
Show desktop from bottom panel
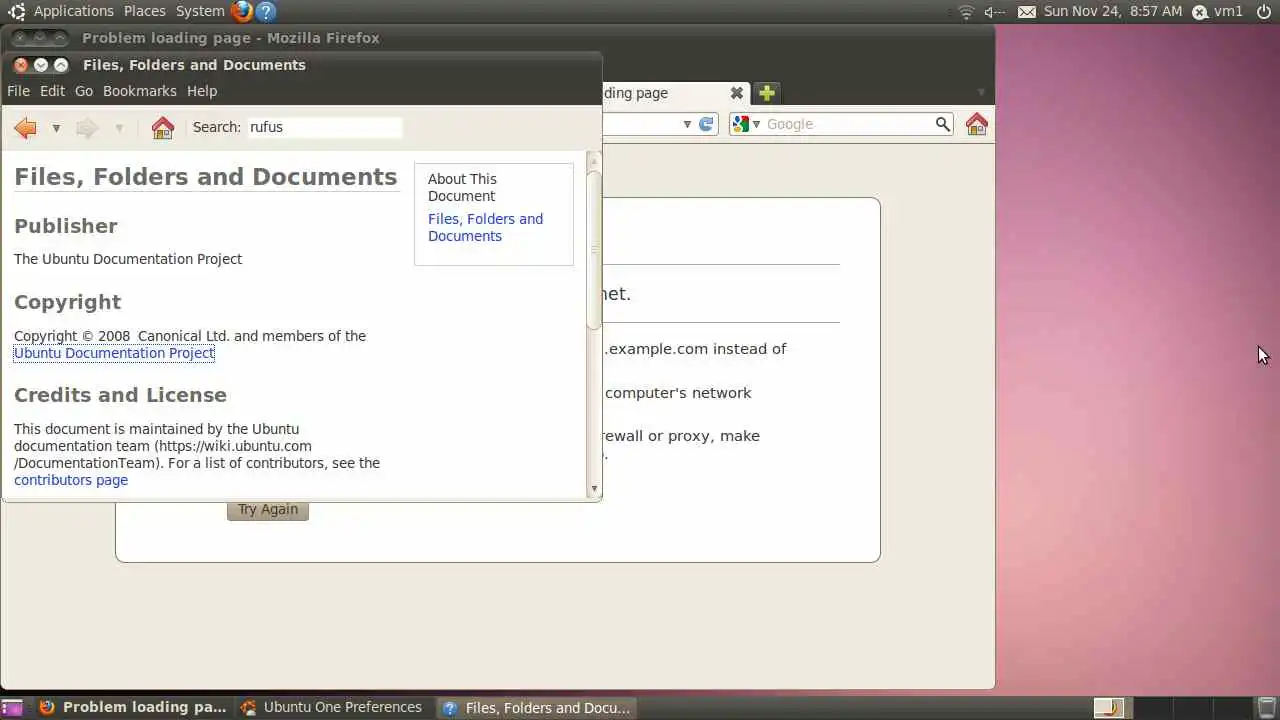coord(12,708)
